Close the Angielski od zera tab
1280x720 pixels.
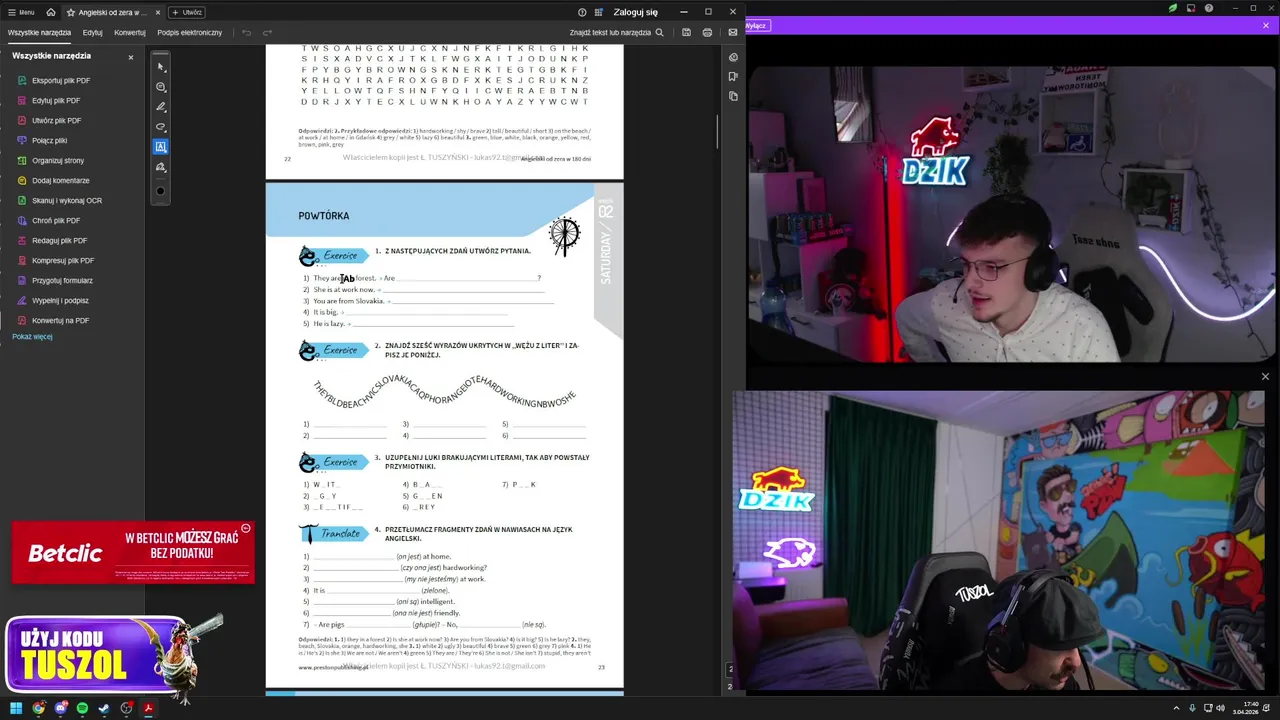[157, 12]
